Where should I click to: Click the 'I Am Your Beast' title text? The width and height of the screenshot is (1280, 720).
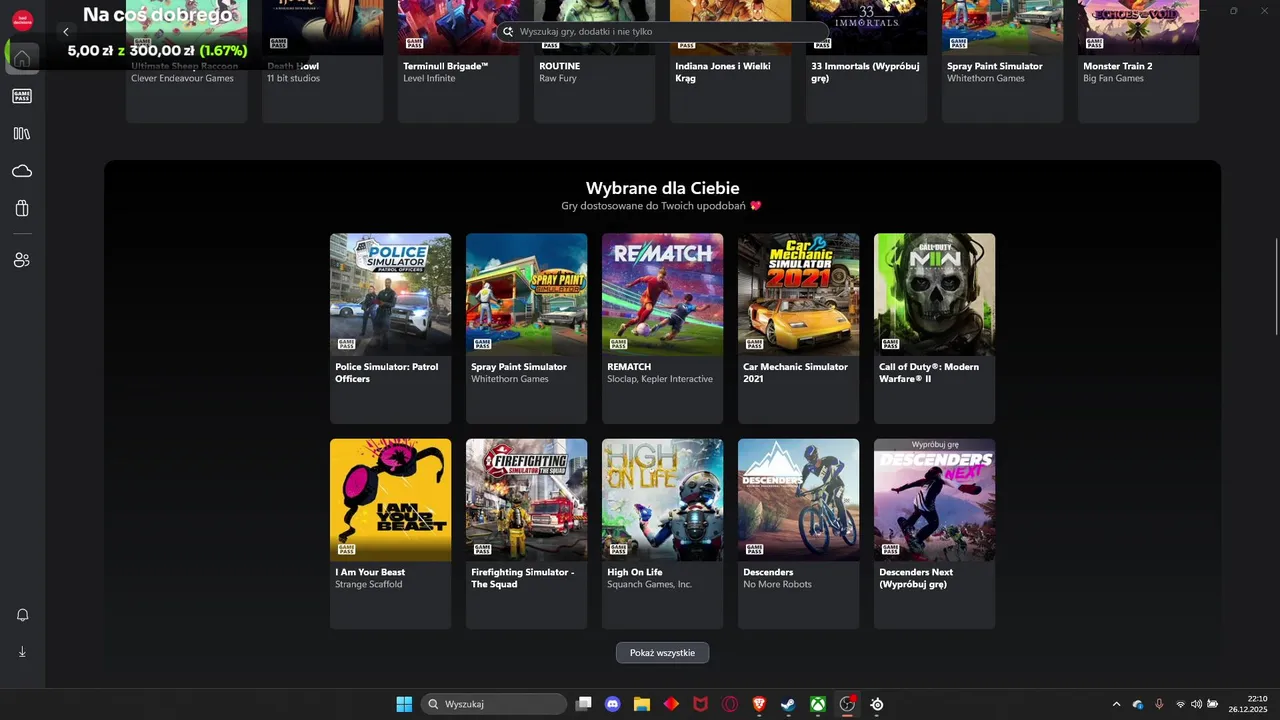click(x=370, y=572)
